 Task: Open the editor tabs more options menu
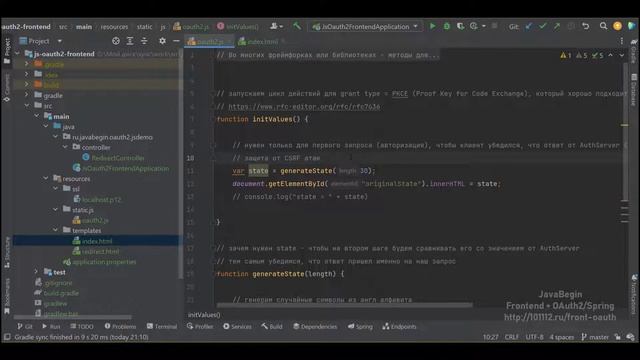pos(622,41)
